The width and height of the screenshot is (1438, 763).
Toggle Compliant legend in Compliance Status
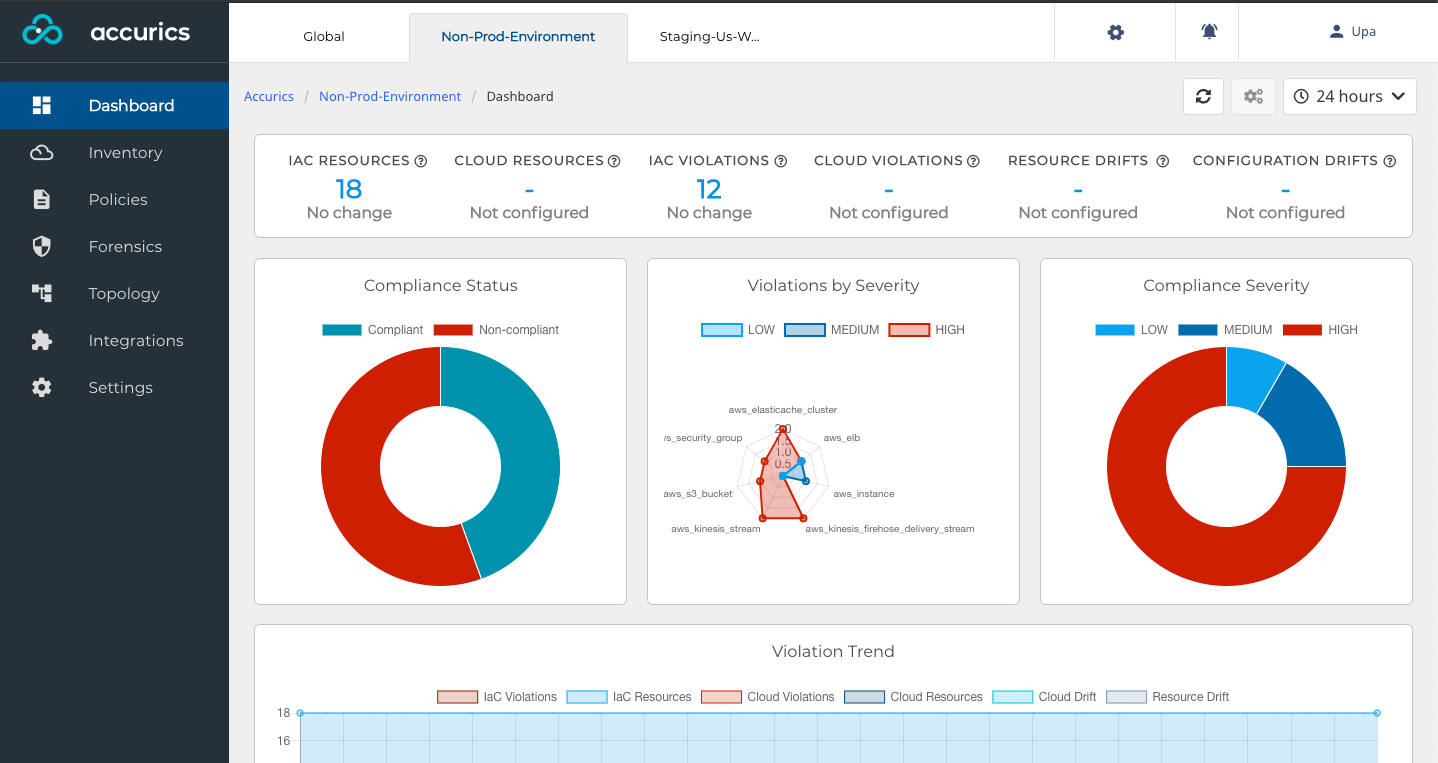pyautogui.click(x=373, y=330)
